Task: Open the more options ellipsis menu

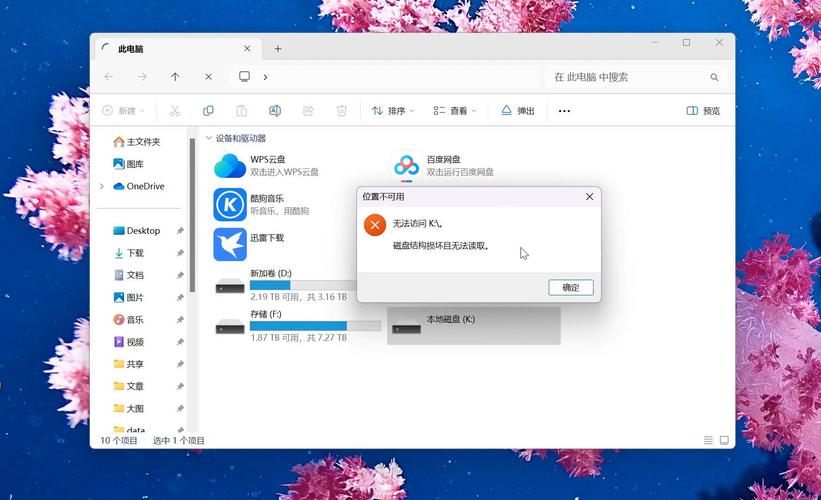Action: click(x=564, y=111)
